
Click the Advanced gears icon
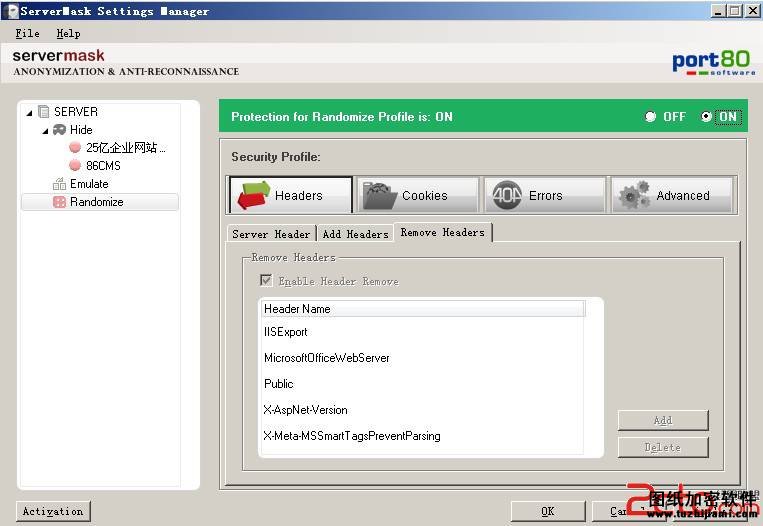pyautogui.click(x=634, y=196)
